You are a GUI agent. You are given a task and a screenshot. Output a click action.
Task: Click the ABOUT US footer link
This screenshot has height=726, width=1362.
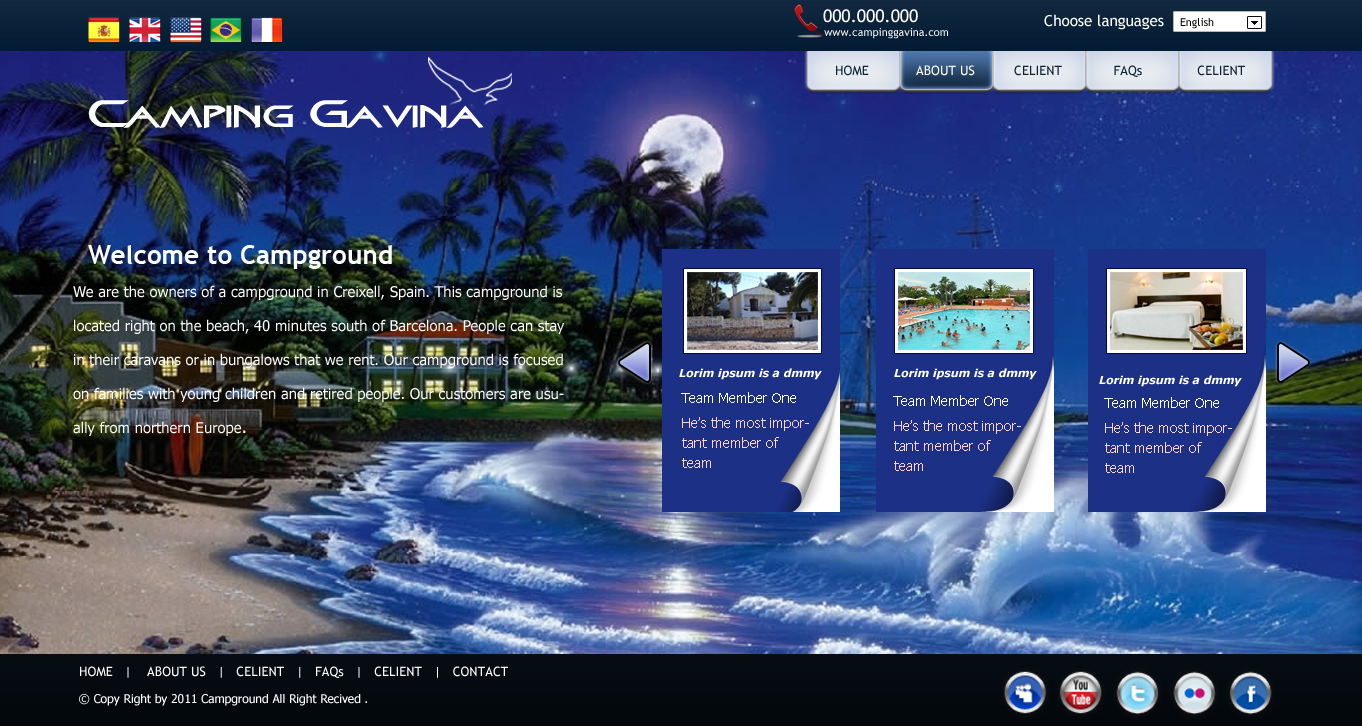coord(176,672)
